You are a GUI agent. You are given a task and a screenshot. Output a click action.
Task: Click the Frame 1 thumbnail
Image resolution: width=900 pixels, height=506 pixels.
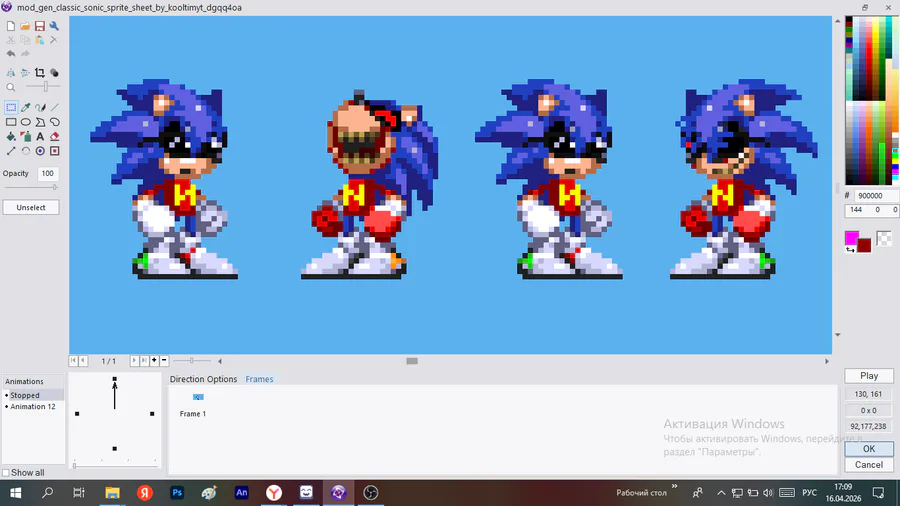point(198,397)
